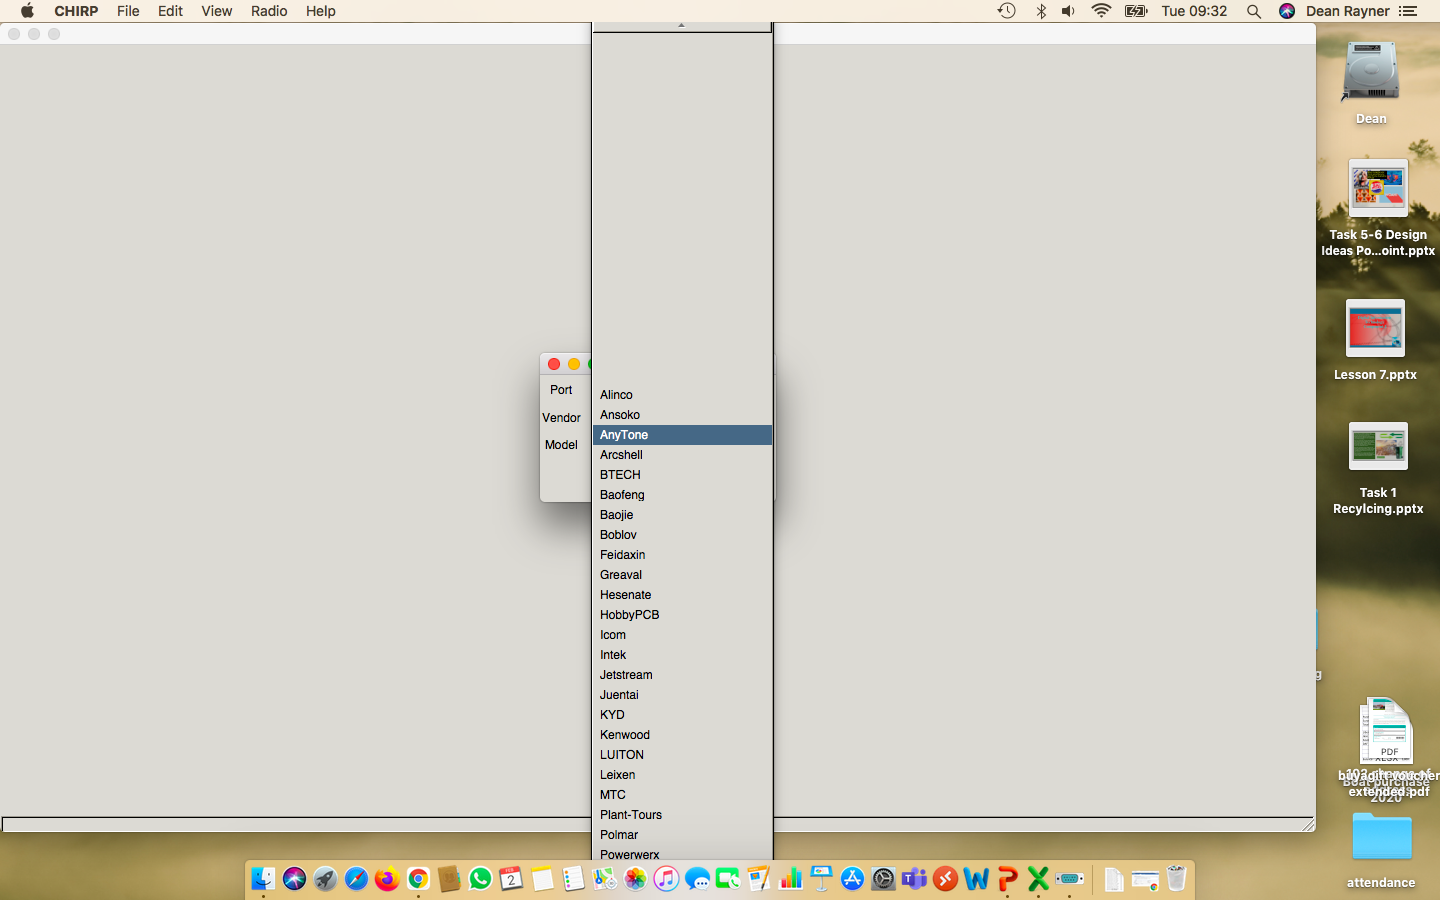
Task: Click the battery status icon
Action: (1136, 11)
